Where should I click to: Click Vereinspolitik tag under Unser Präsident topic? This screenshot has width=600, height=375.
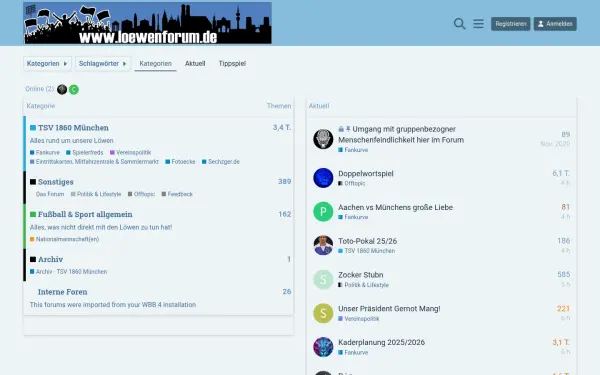pos(359,319)
